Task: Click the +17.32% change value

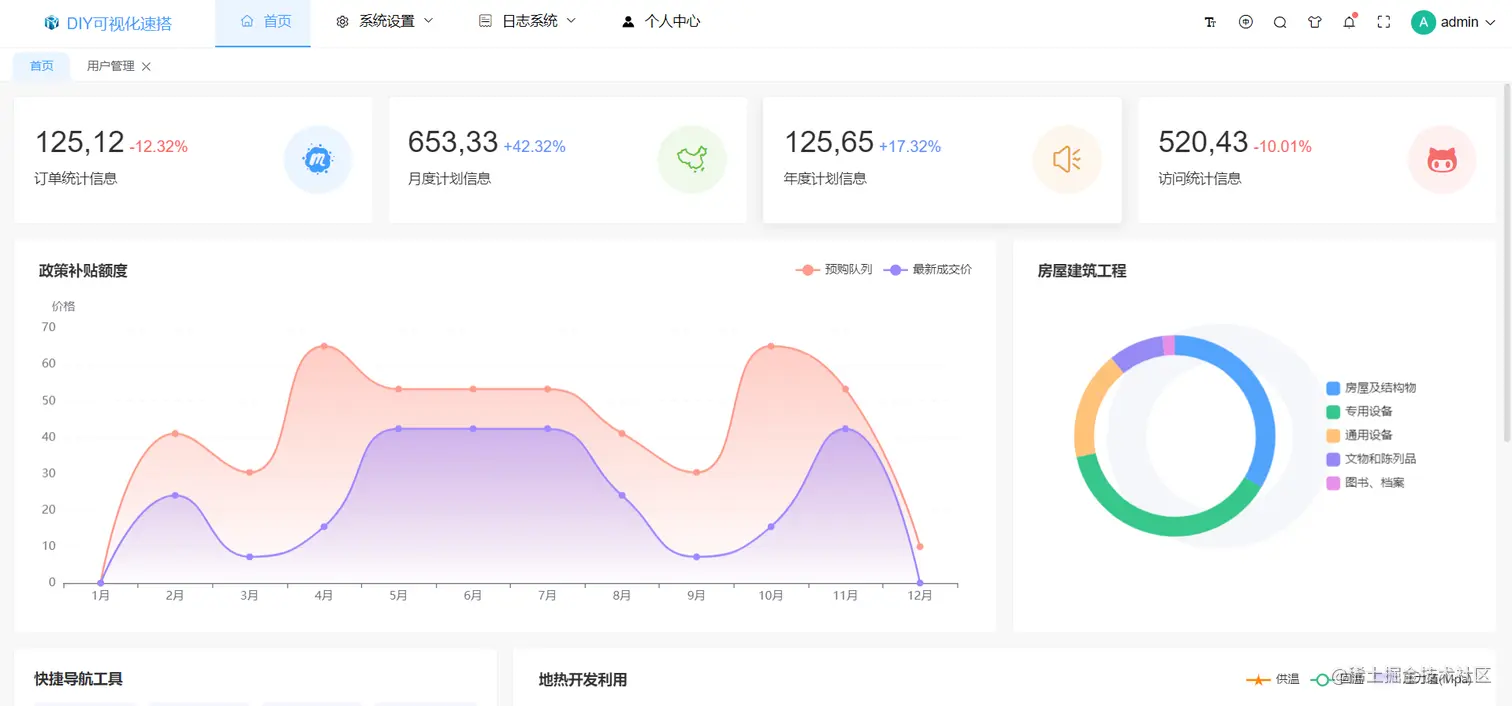Action: click(910, 147)
